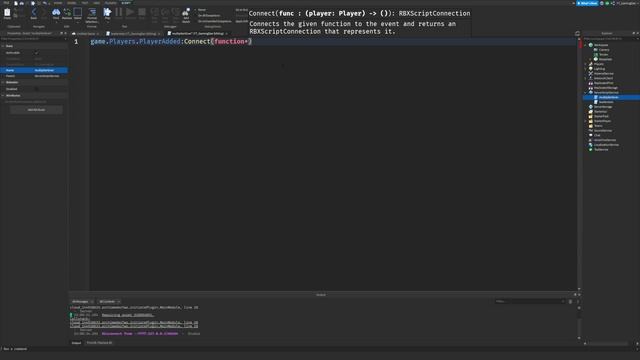
Task: Select the Name property row
Action: point(34,70)
